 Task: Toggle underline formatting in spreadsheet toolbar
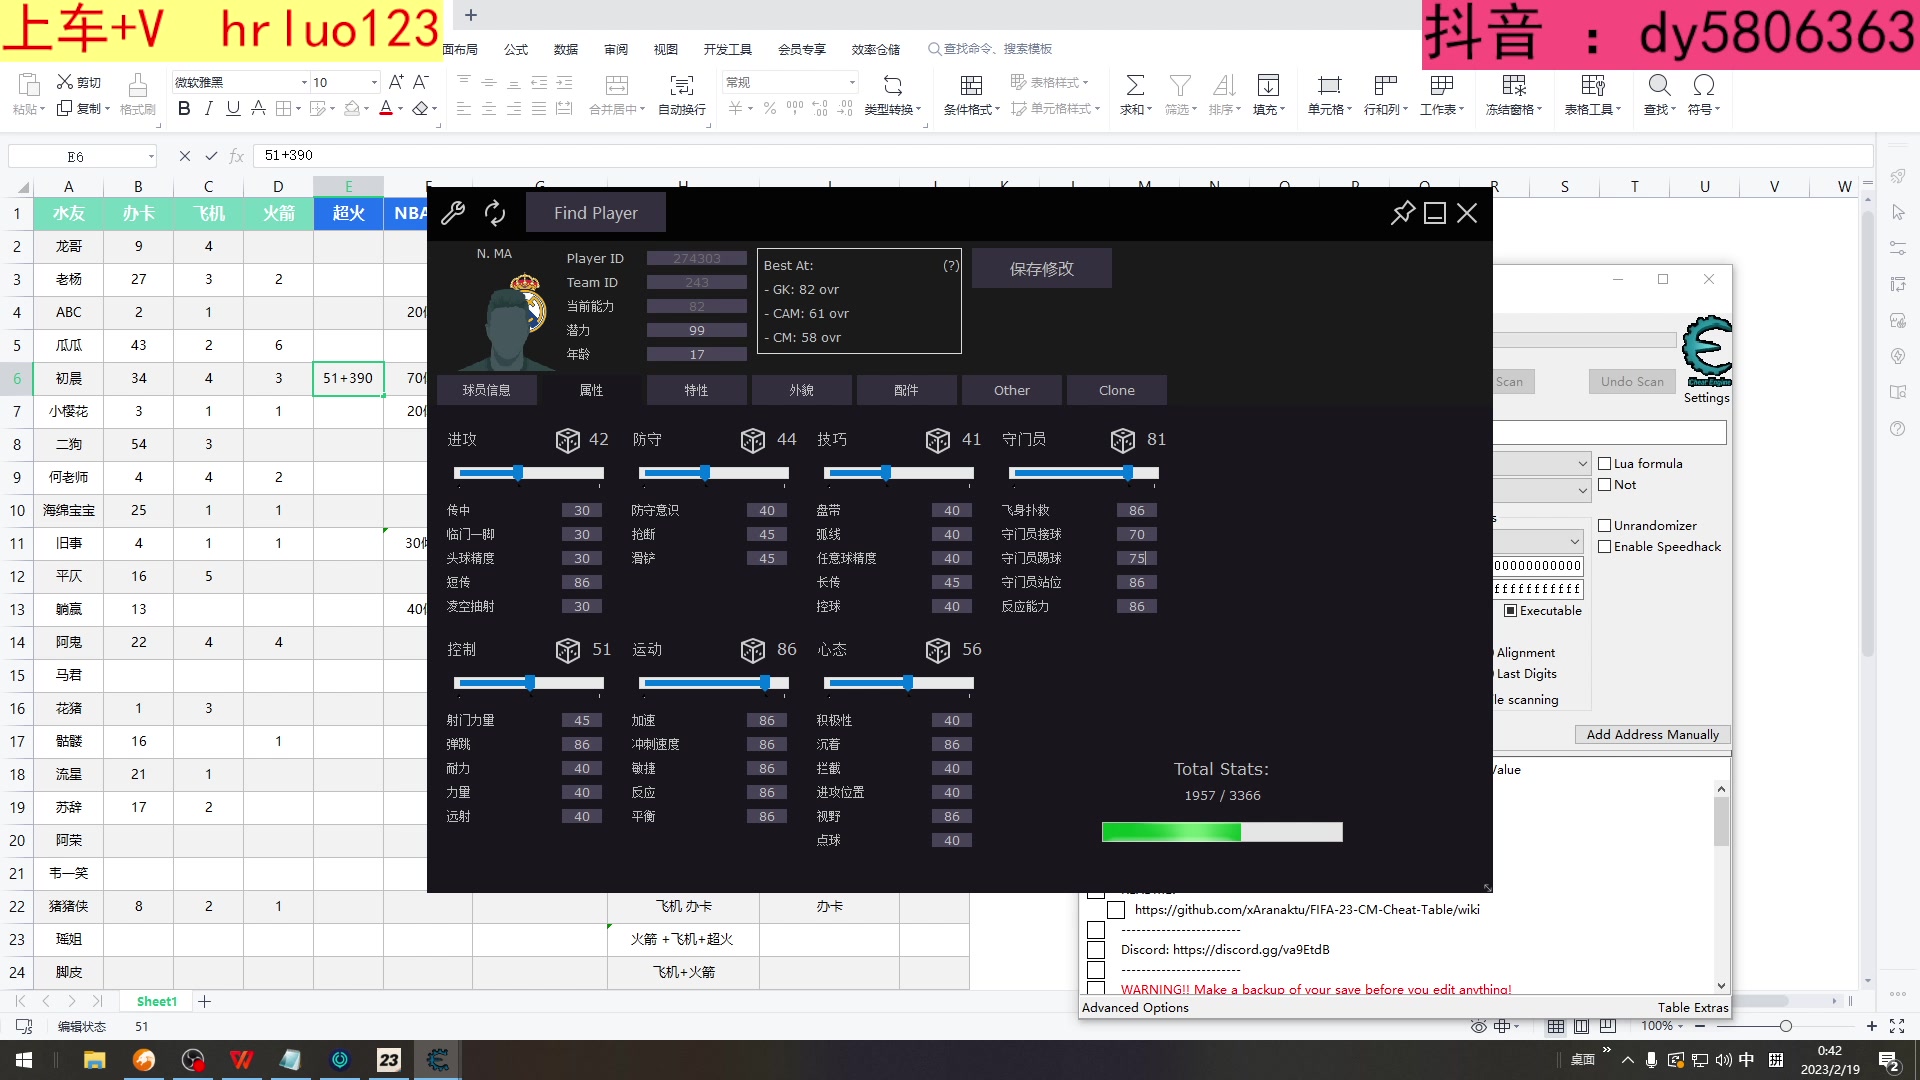coord(233,109)
